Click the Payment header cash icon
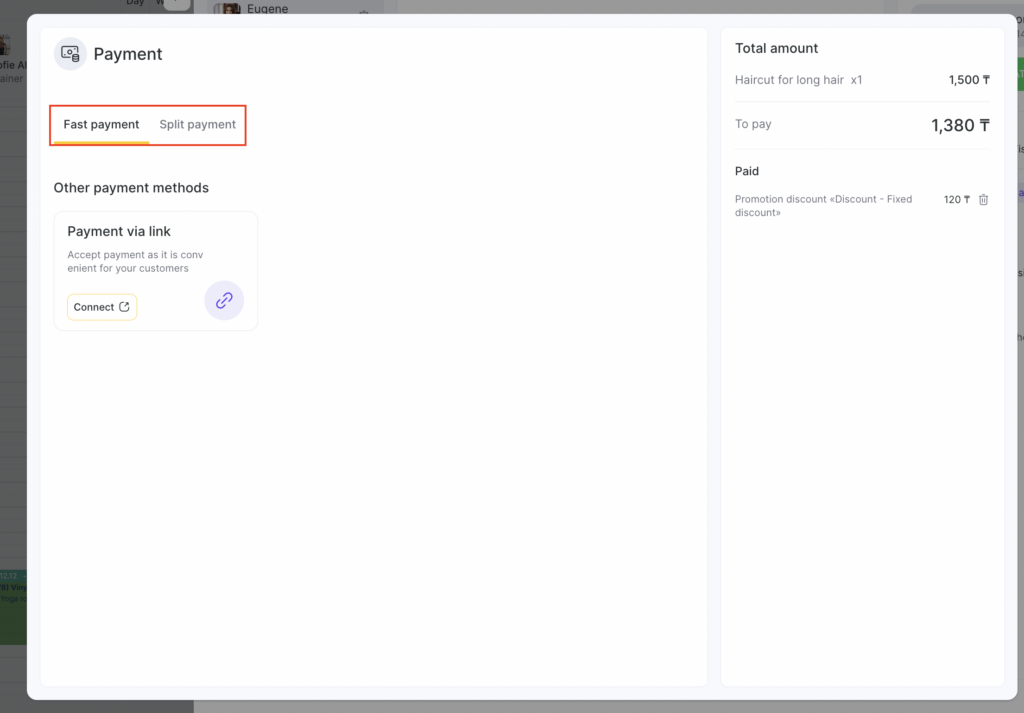 tap(70, 54)
